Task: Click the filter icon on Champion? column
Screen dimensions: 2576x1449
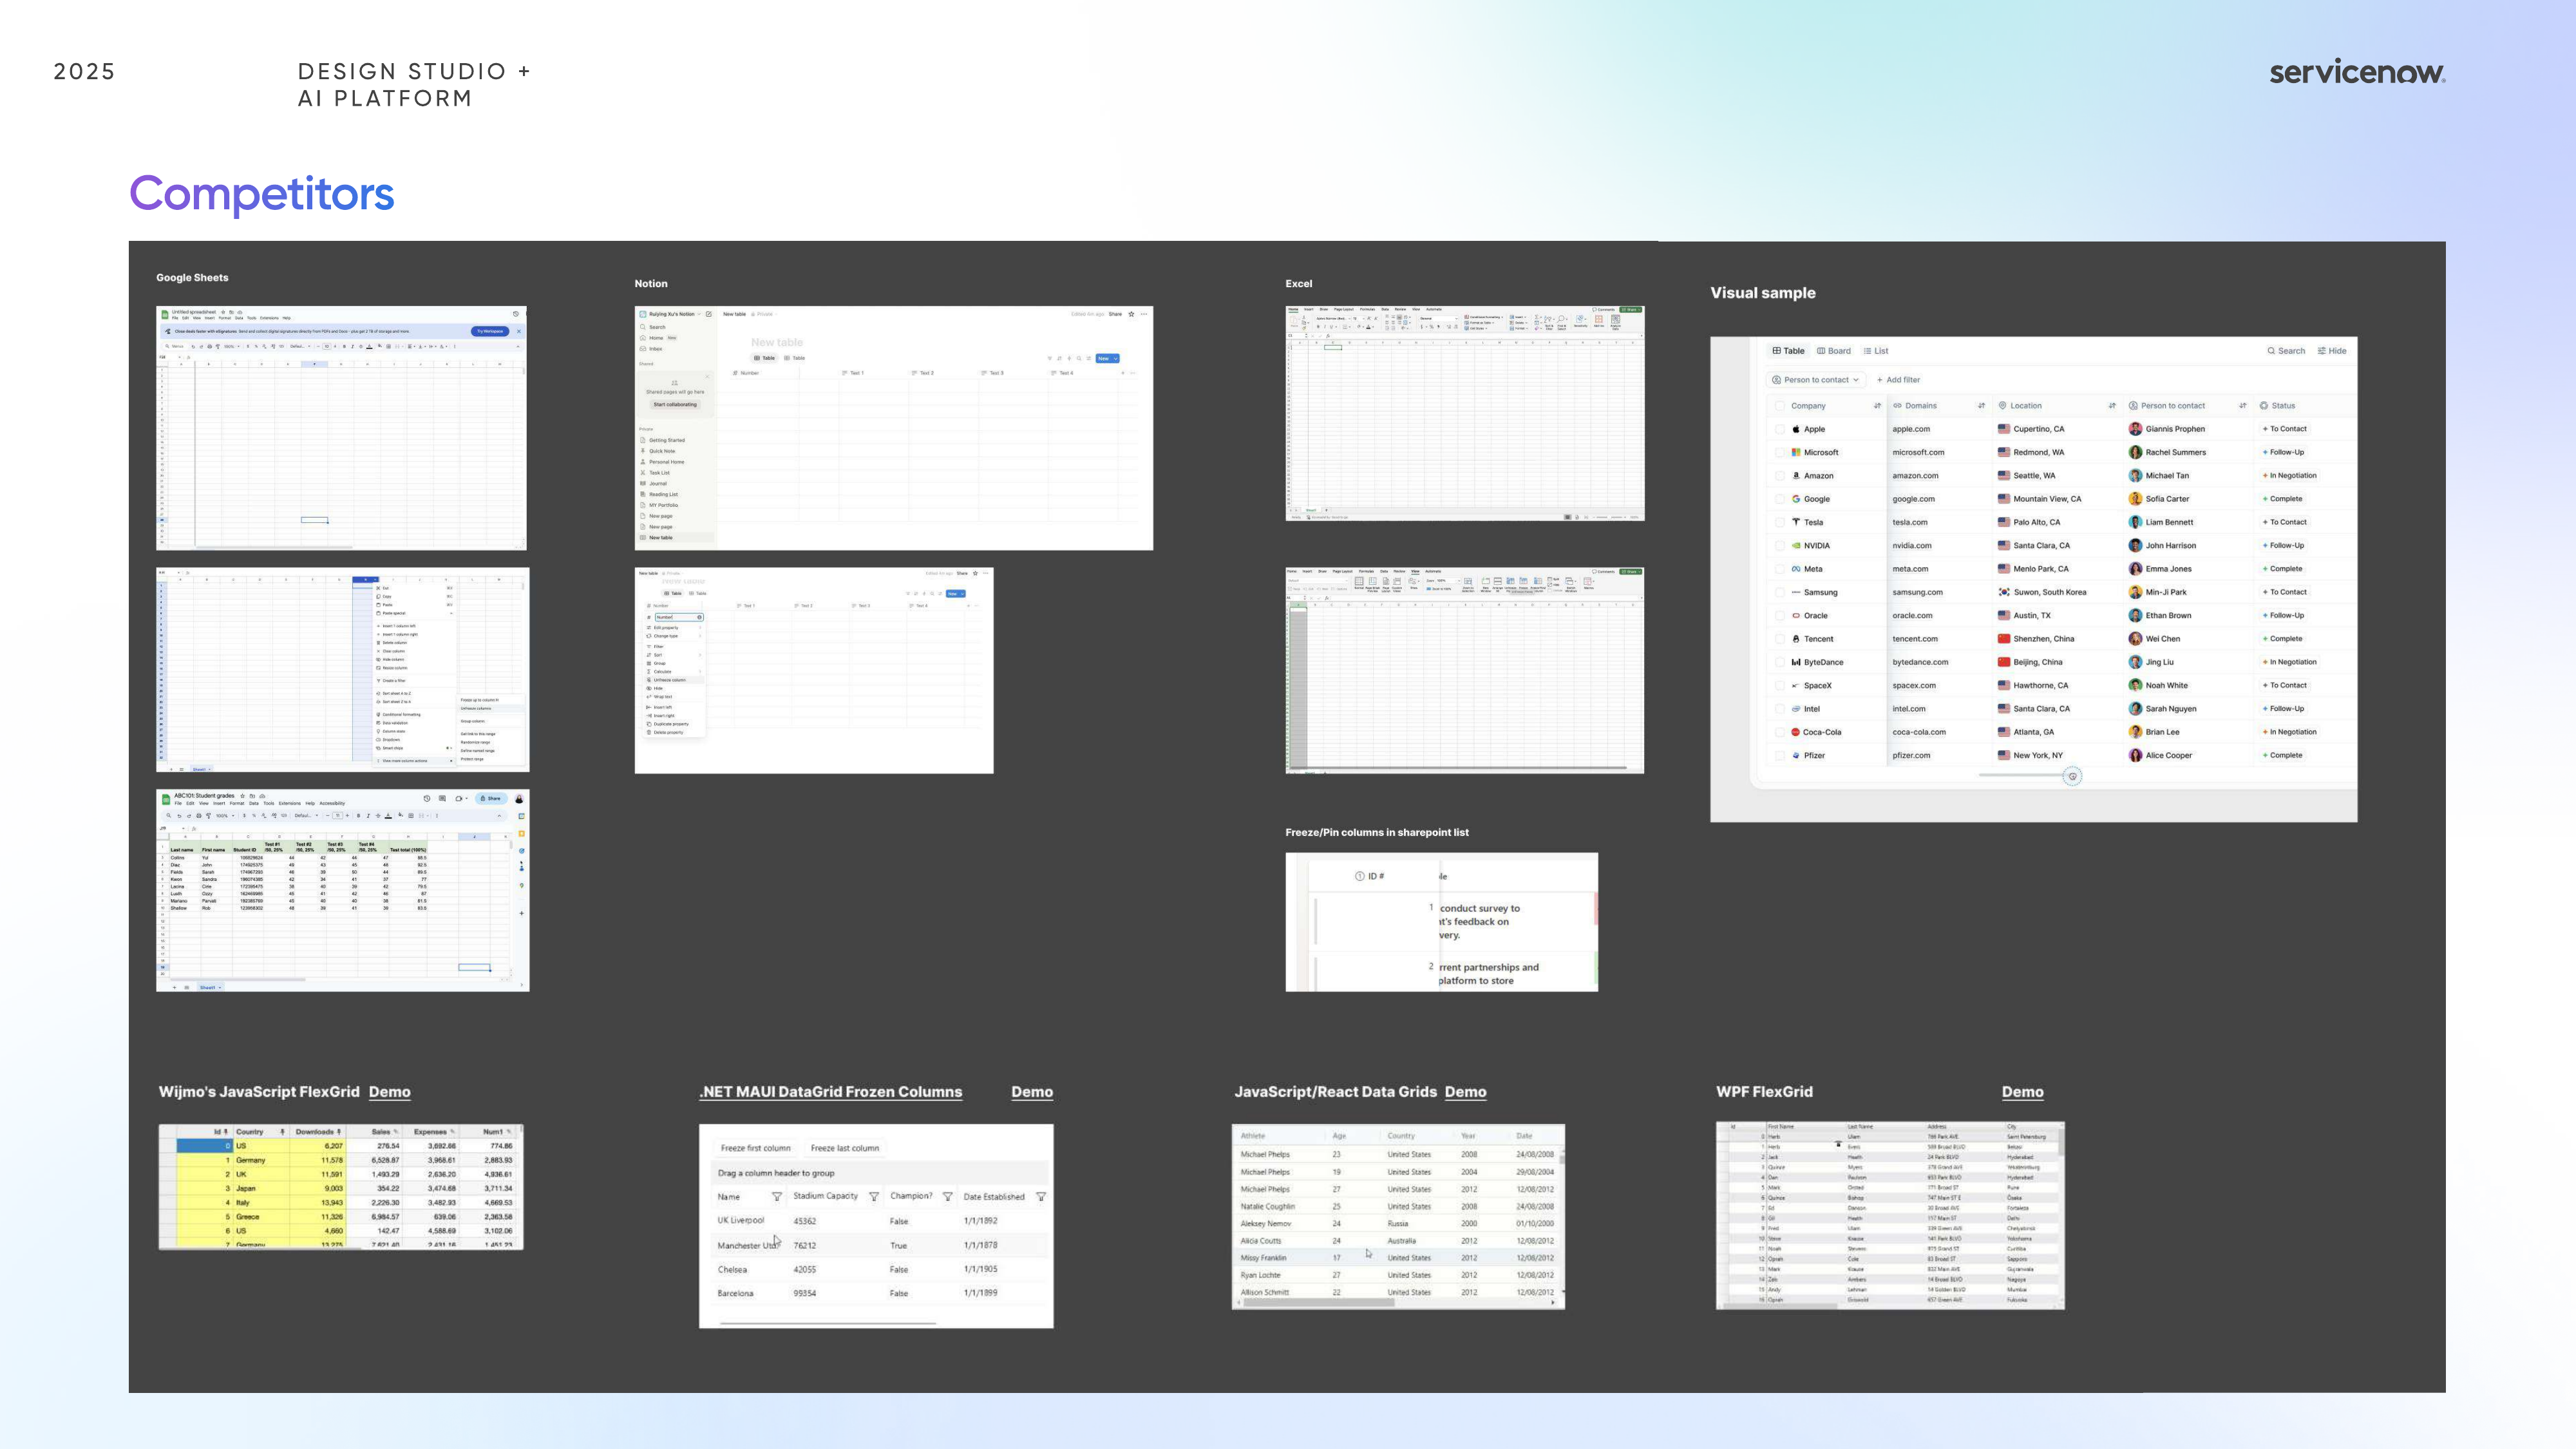Action: [x=947, y=1197]
